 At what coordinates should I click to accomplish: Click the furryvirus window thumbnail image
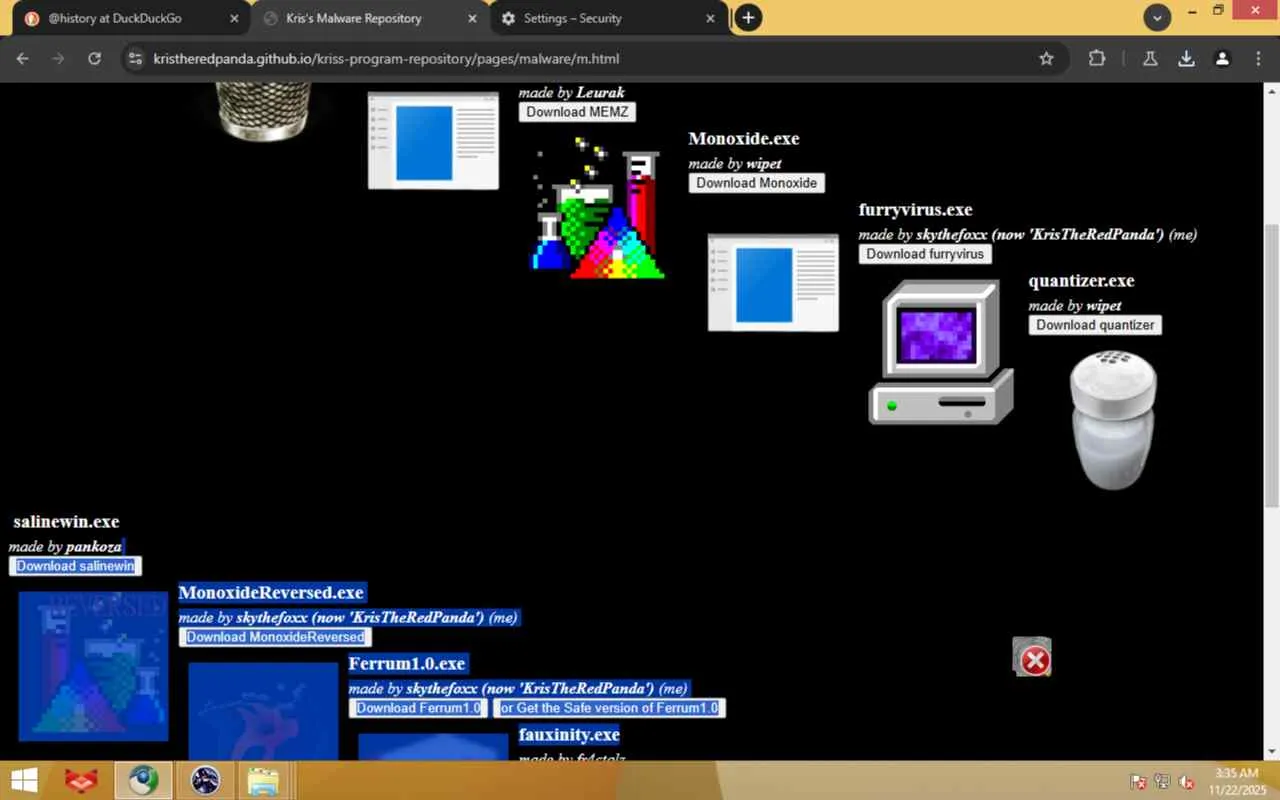(x=773, y=283)
